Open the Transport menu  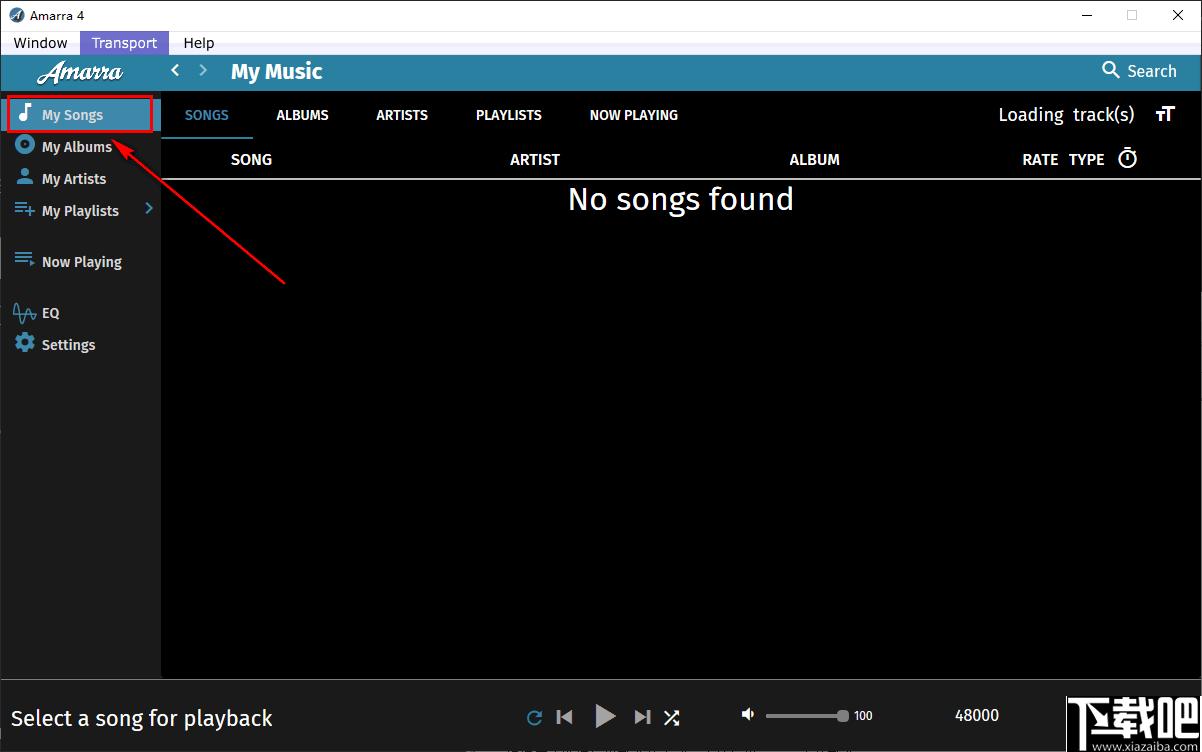pos(124,43)
